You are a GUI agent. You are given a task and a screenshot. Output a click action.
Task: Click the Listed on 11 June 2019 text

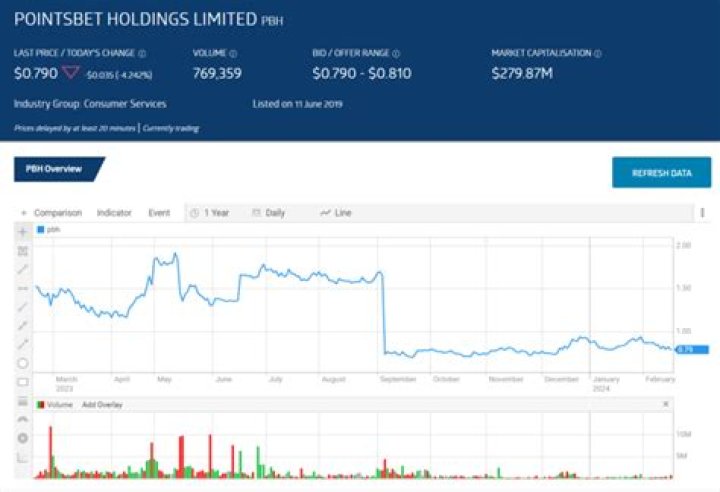pyautogui.click(x=297, y=104)
